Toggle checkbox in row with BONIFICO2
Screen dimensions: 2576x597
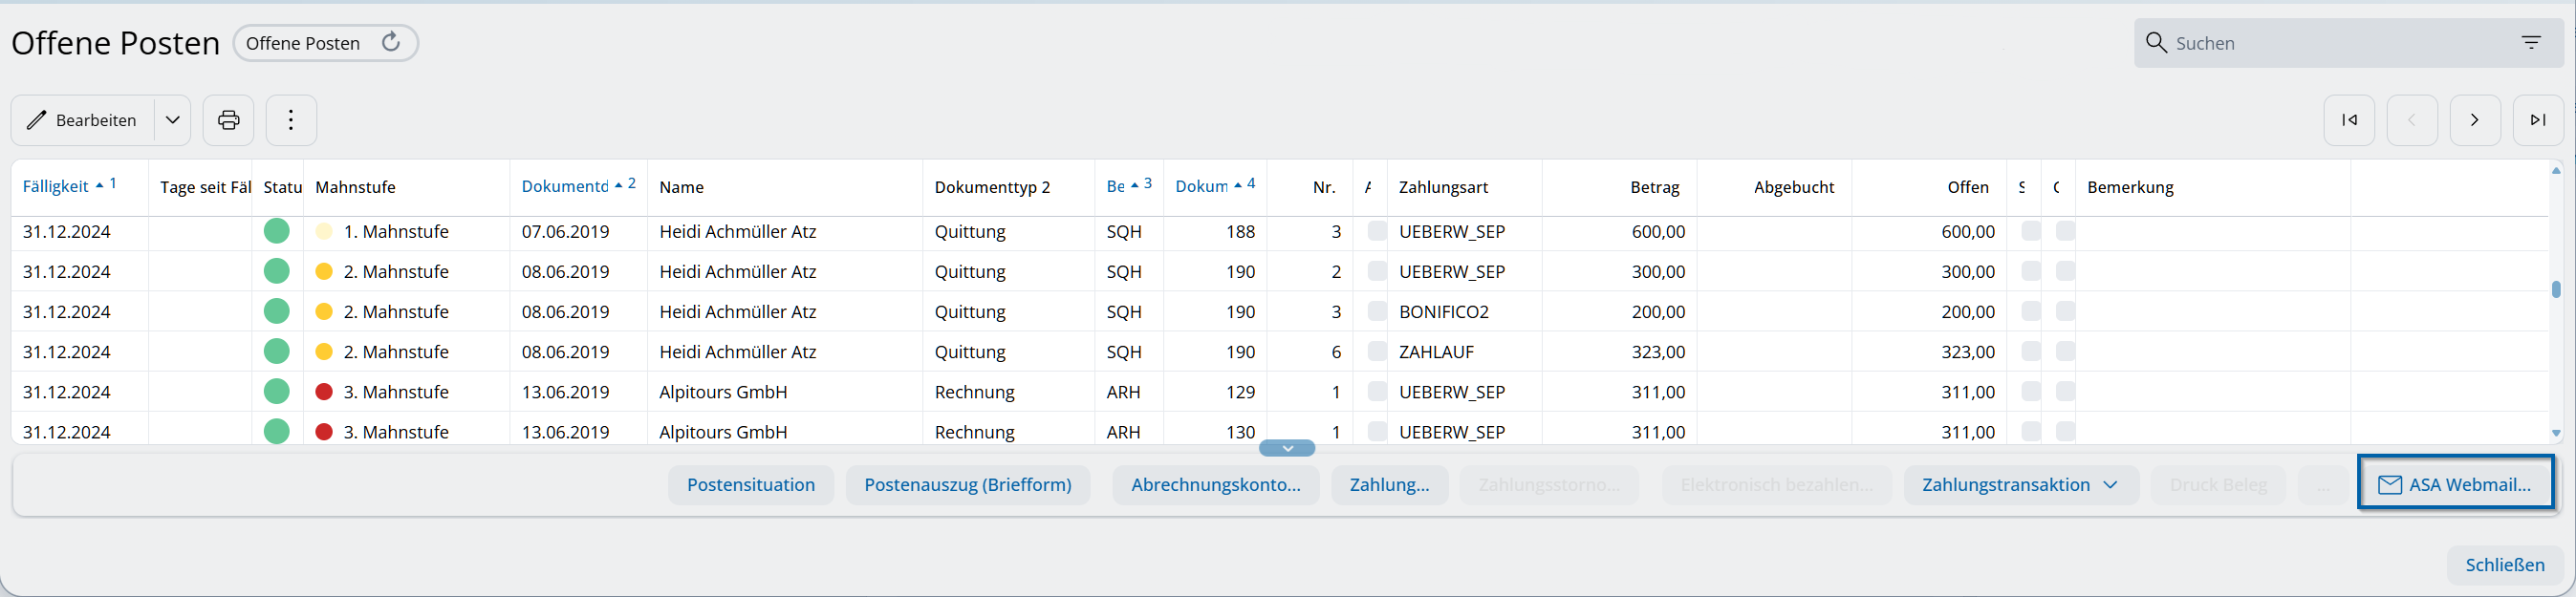[x=1377, y=311]
